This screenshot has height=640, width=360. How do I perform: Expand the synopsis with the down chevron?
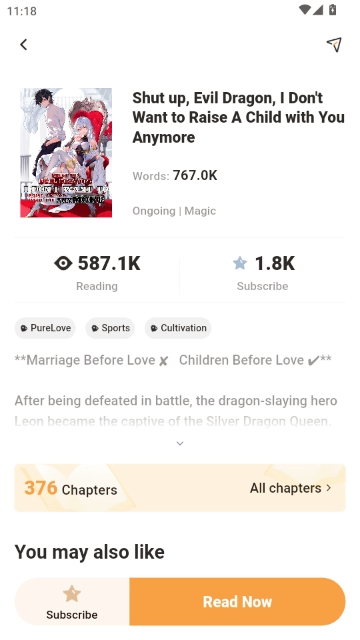(180, 443)
